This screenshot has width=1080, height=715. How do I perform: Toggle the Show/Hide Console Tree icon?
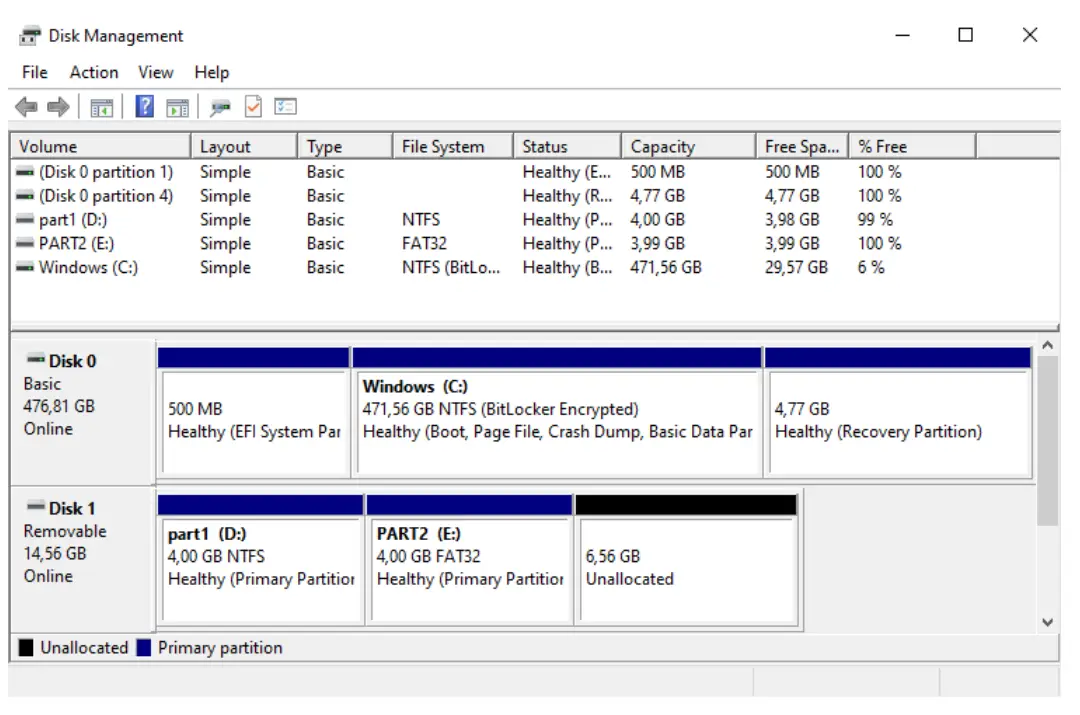pyautogui.click(x=99, y=106)
